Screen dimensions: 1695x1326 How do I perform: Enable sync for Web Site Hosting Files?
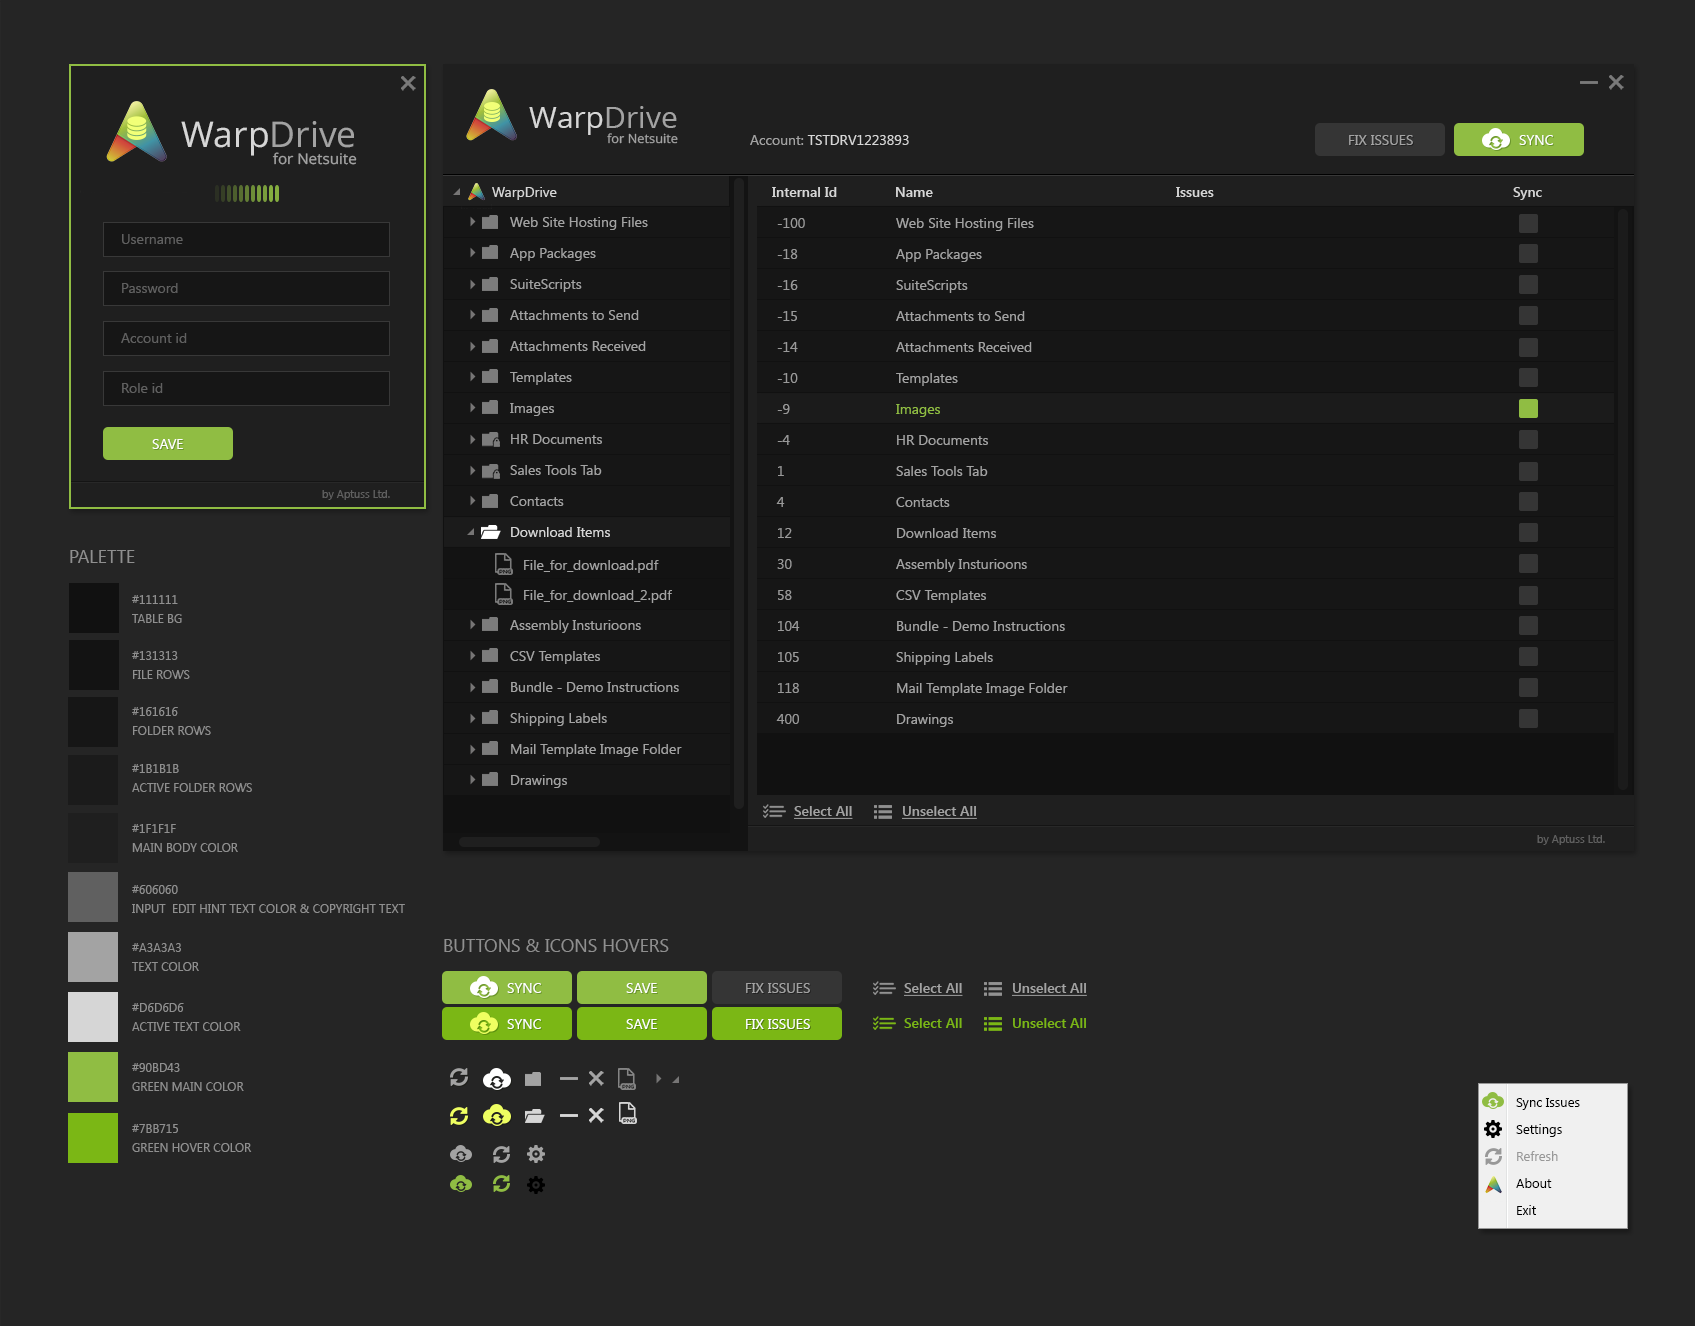(1528, 224)
